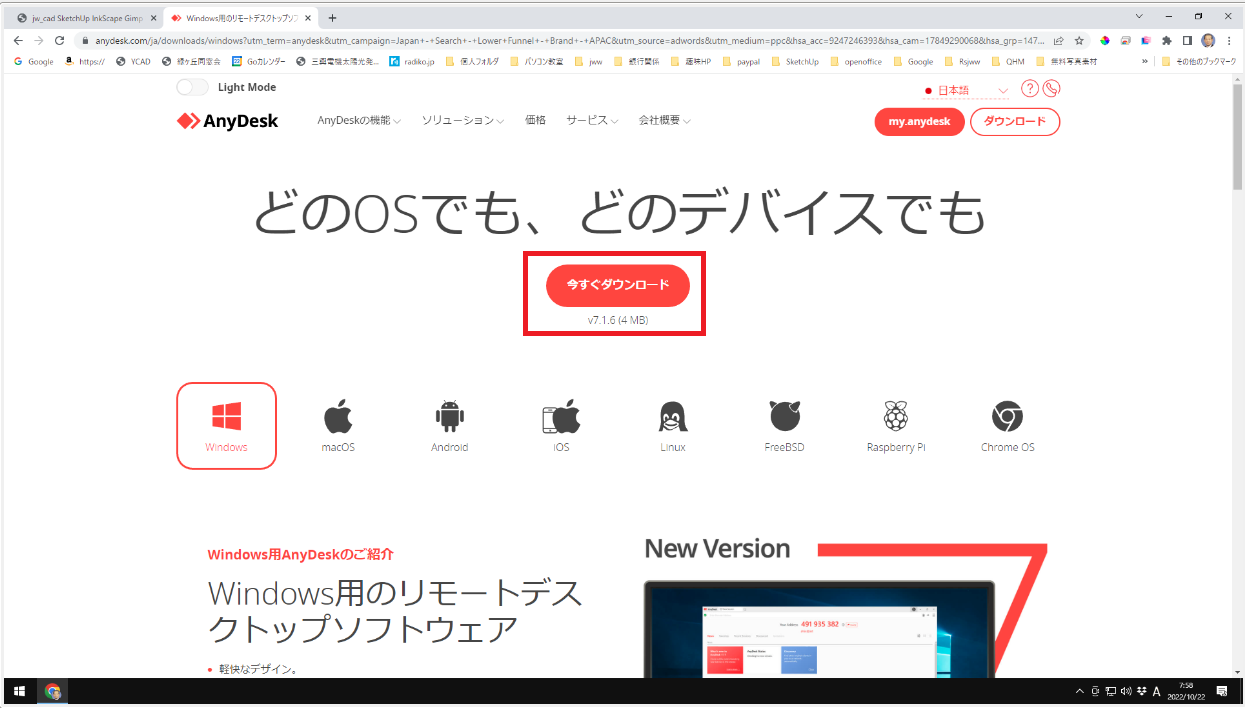Open the Goカレンダー bookmark
This screenshot has width=1245, height=708.
point(258,61)
